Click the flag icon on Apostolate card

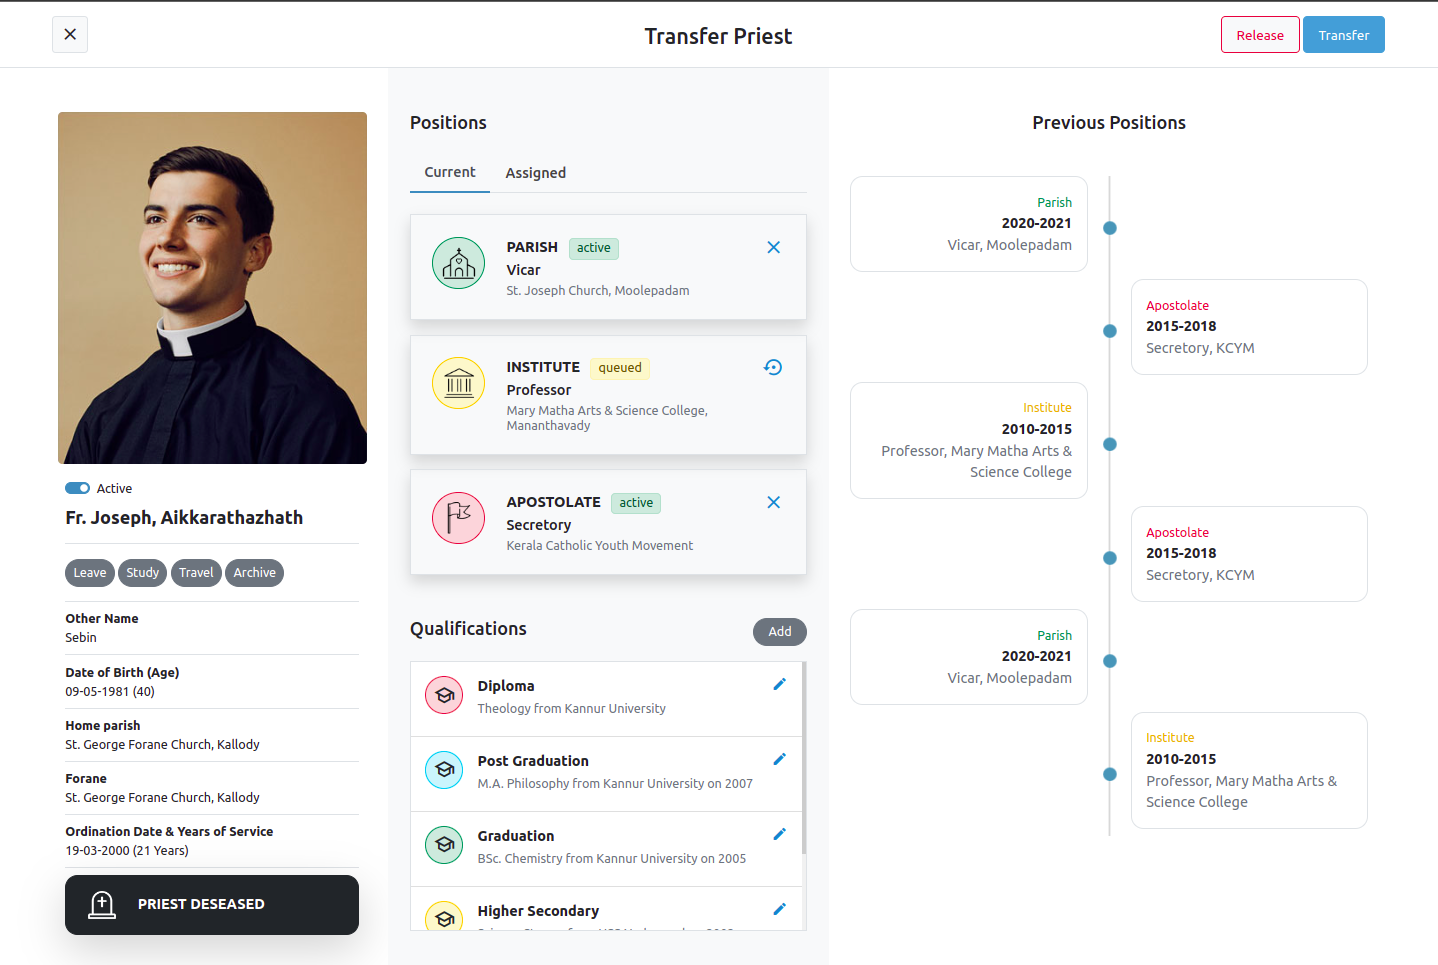(458, 518)
